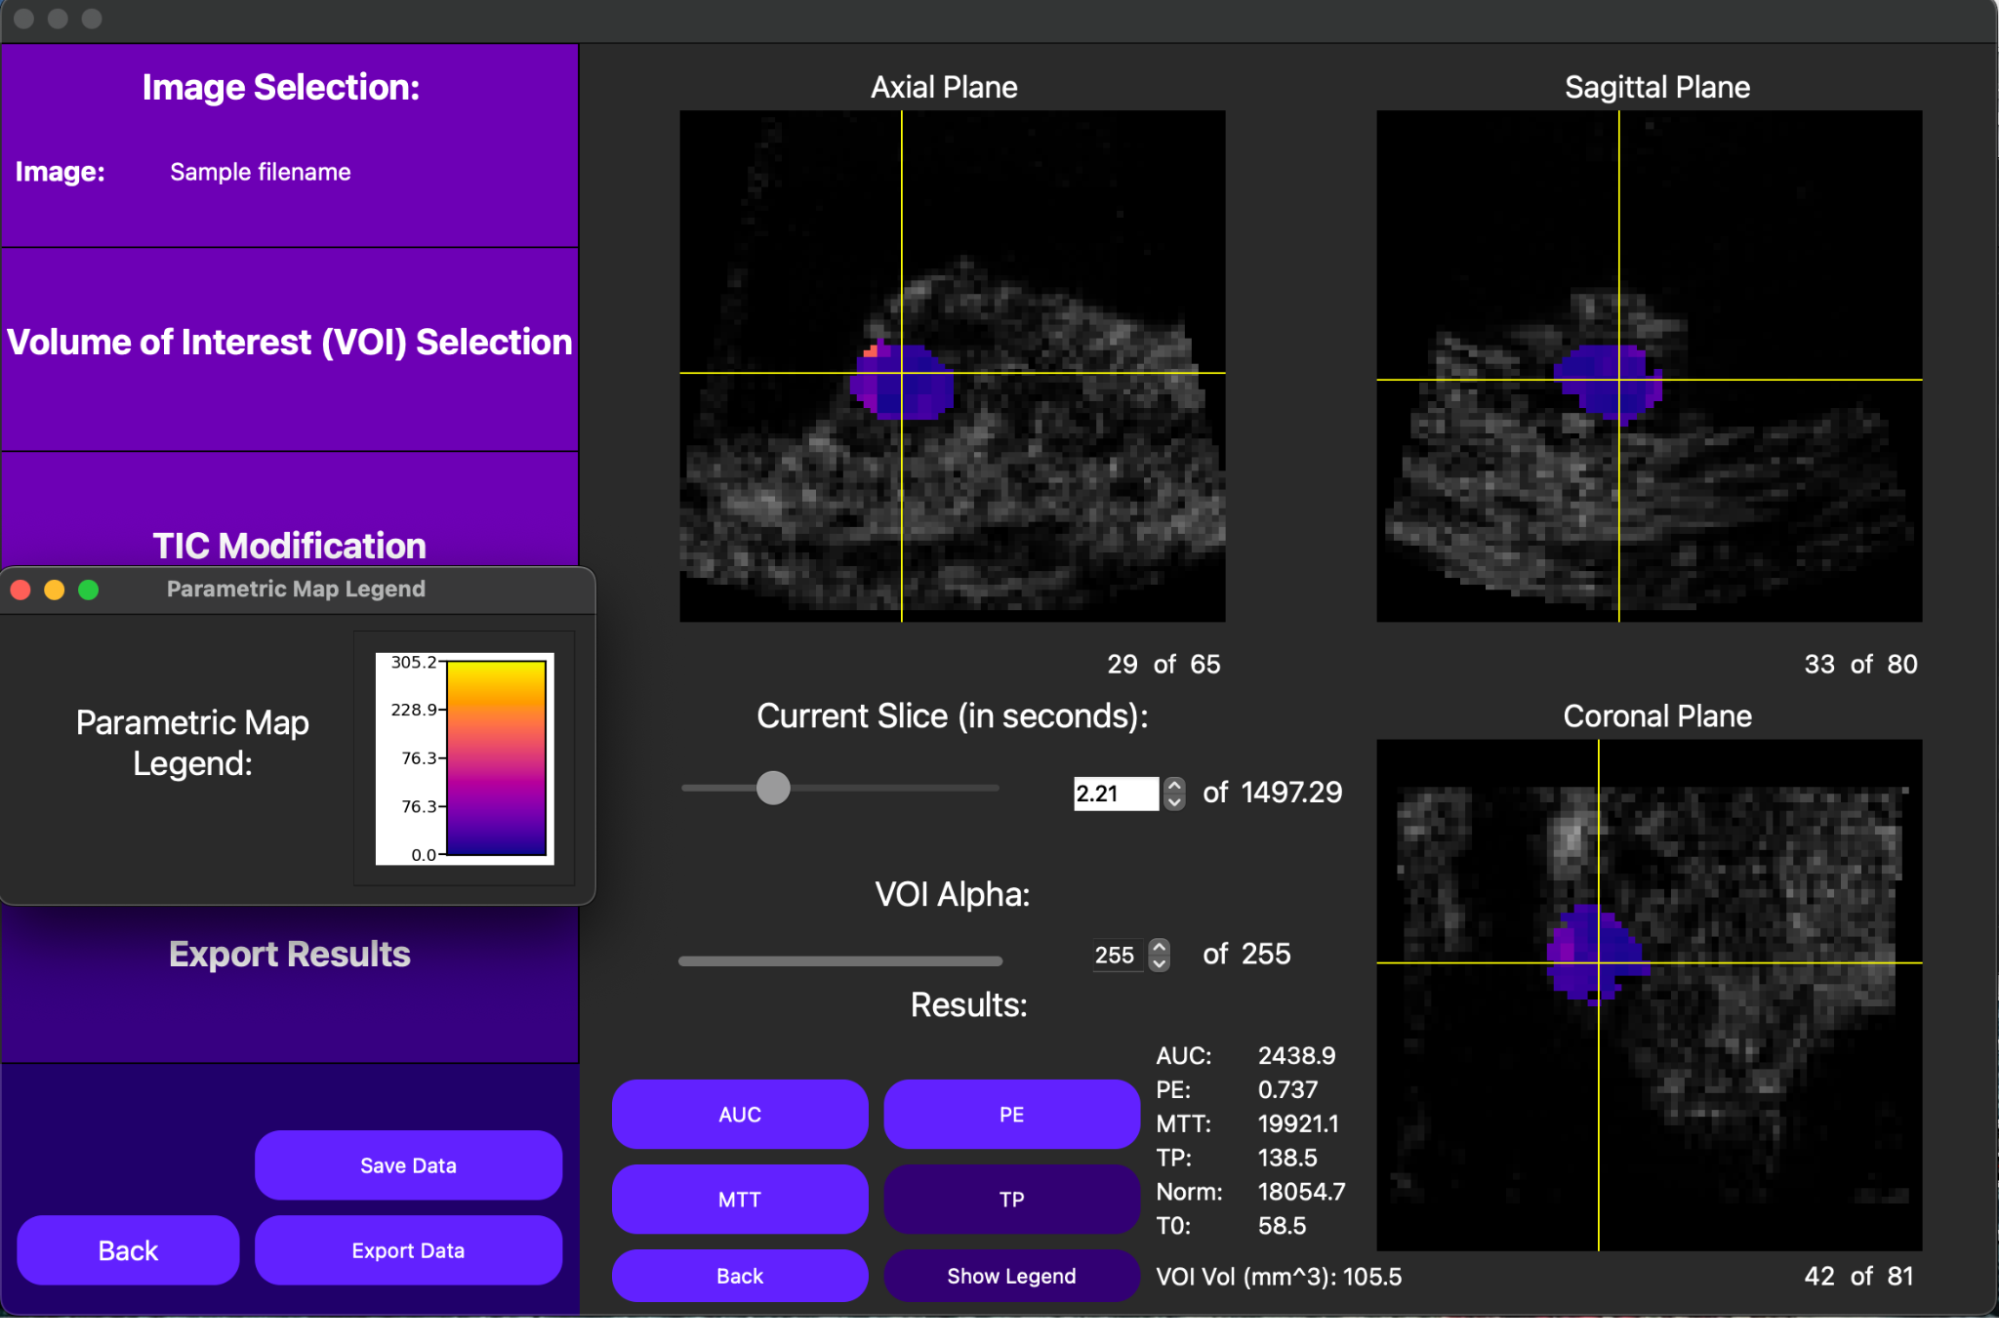Click the Sample filename text

point(260,172)
